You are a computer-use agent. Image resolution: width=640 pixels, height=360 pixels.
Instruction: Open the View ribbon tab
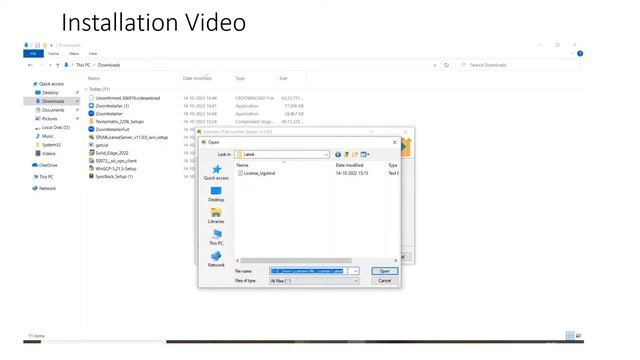93,53
